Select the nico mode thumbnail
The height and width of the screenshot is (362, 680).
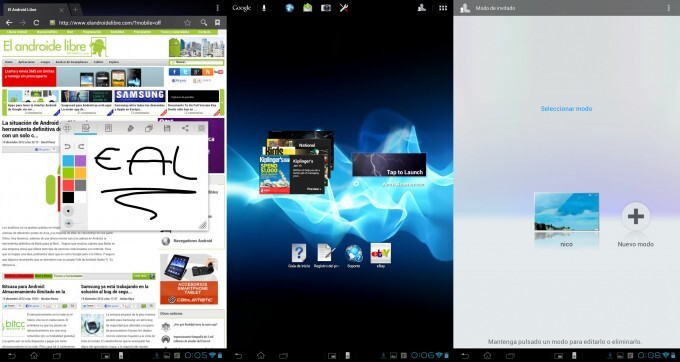pos(566,212)
